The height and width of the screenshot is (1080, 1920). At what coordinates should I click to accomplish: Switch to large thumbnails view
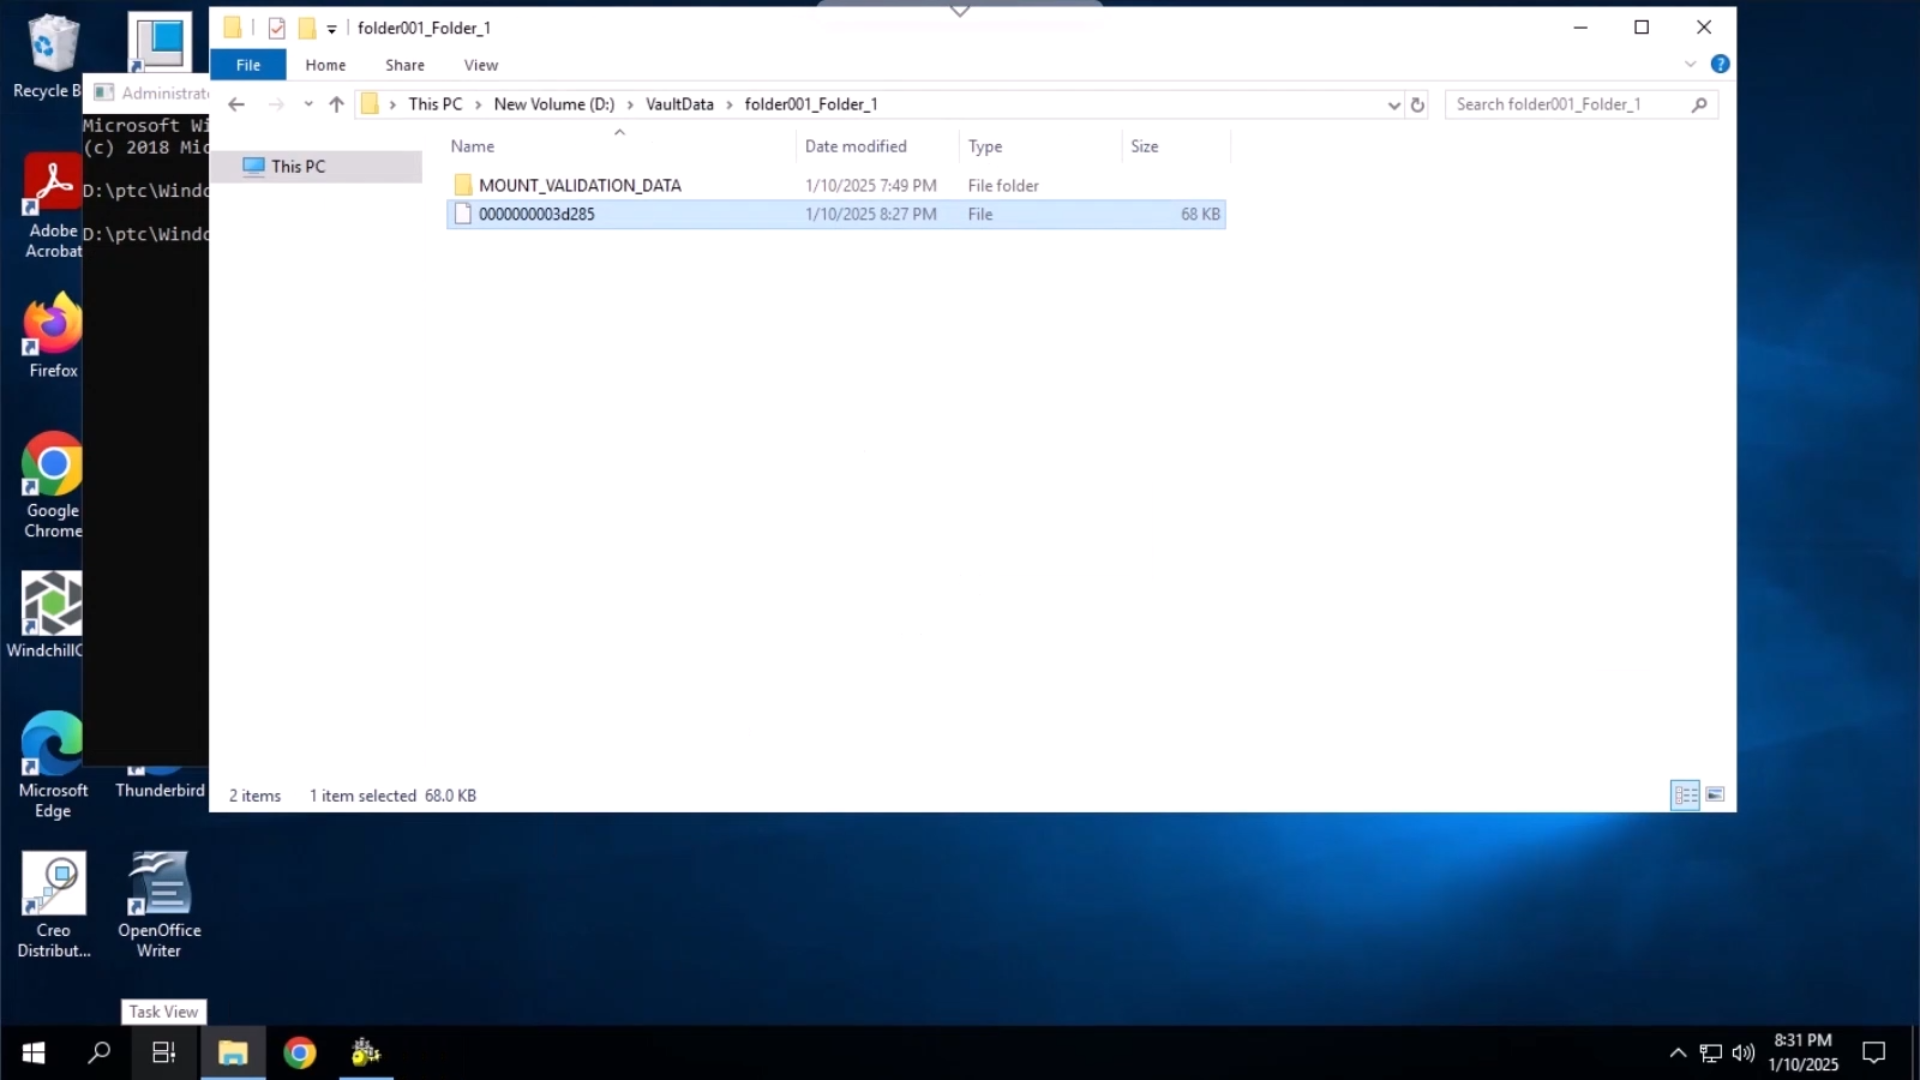tap(1715, 794)
